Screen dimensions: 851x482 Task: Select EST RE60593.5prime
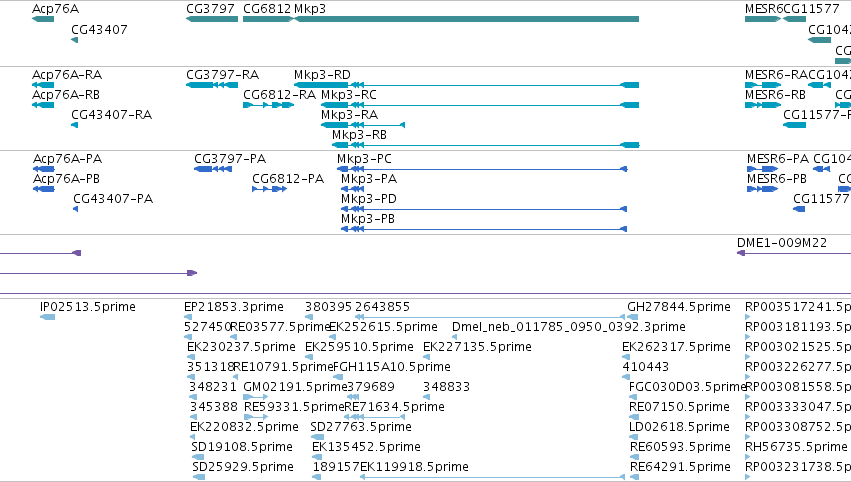634,458
